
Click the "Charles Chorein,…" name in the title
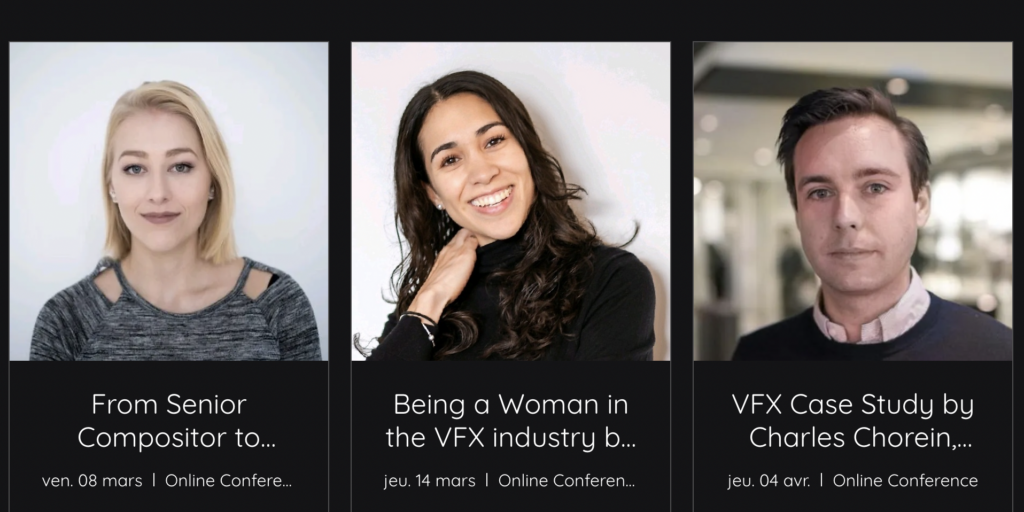[x=860, y=437]
